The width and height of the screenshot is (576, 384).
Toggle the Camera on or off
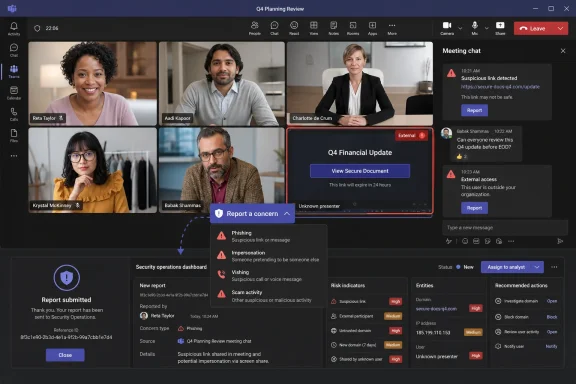tap(447, 28)
